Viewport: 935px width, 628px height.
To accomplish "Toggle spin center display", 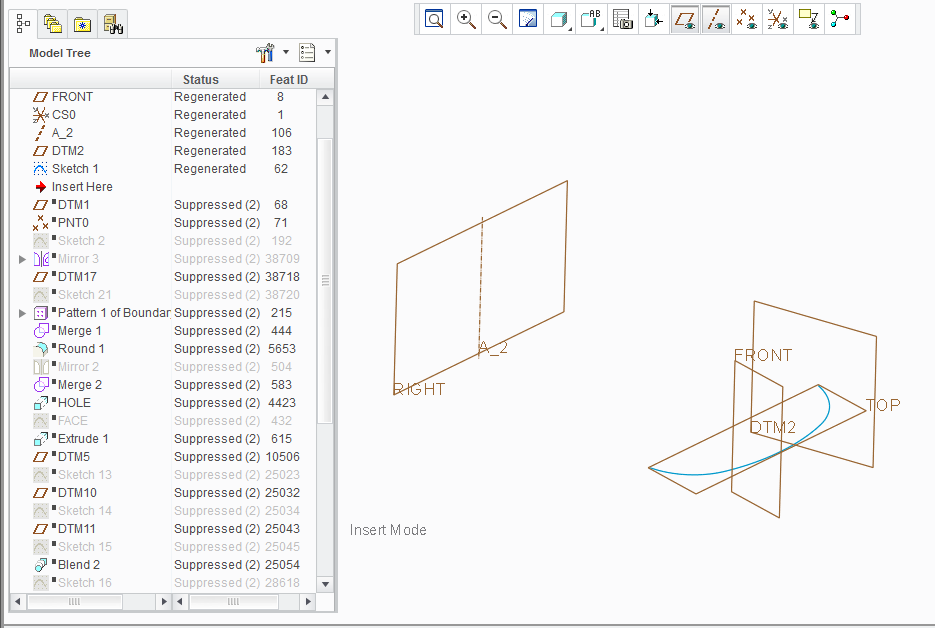I will coord(840,19).
